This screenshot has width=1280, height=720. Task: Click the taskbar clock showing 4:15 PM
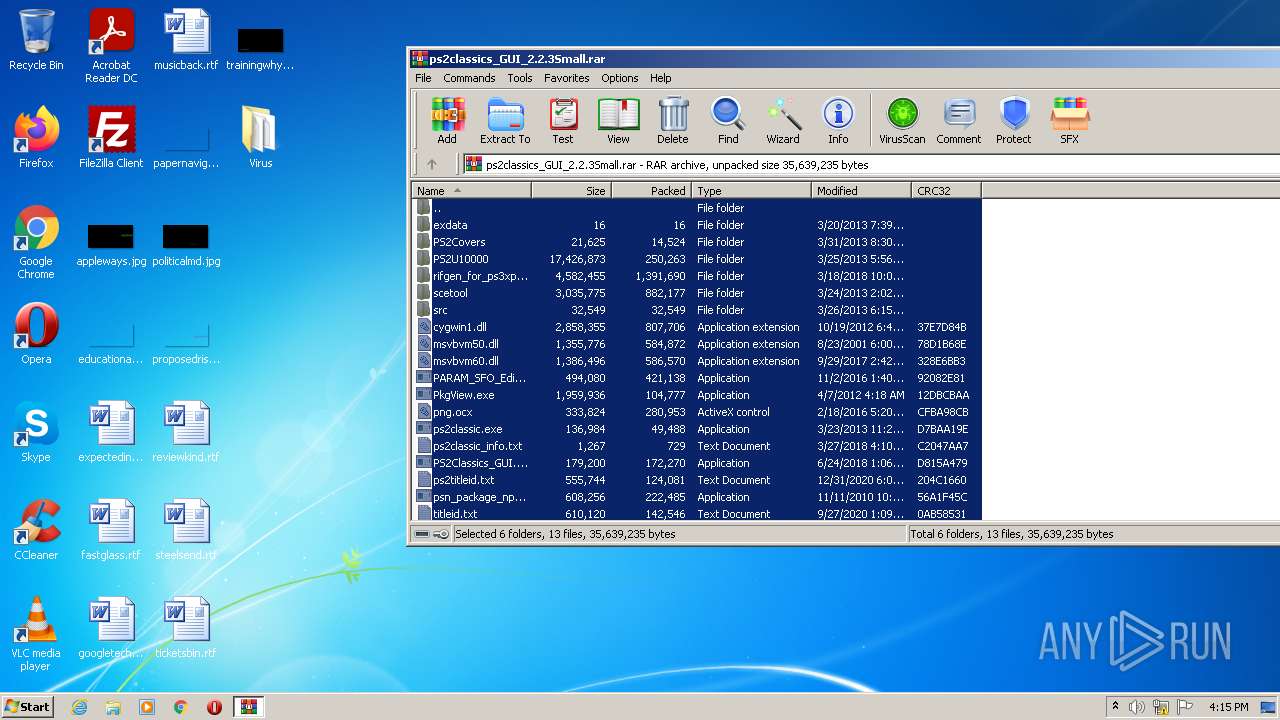(x=1228, y=707)
